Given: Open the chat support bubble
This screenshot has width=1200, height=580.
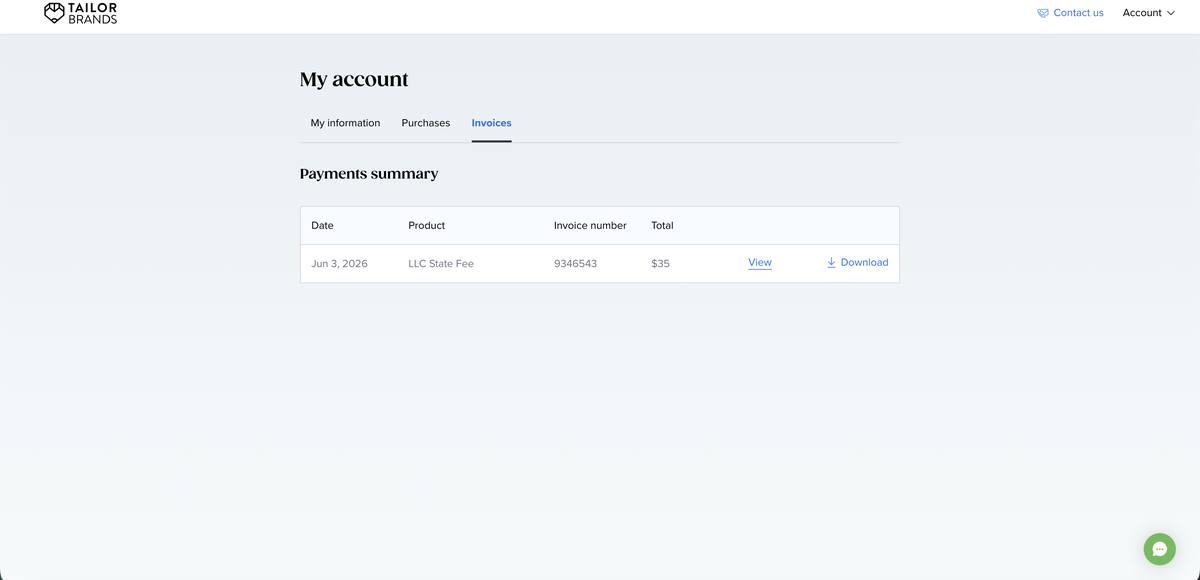Looking at the screenshot, I should [x=1159, y=549].
